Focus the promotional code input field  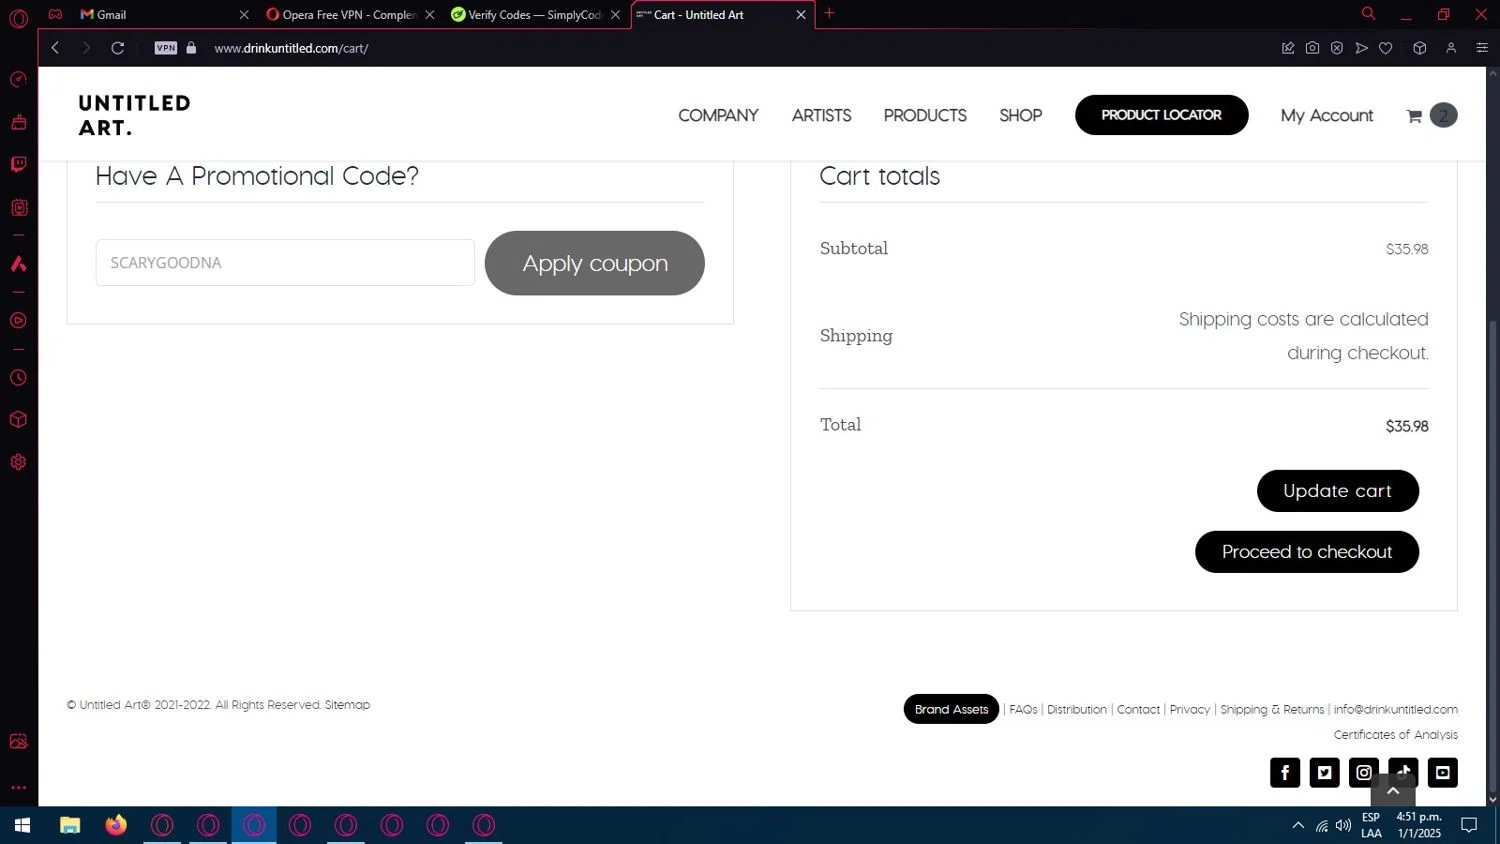285,263
